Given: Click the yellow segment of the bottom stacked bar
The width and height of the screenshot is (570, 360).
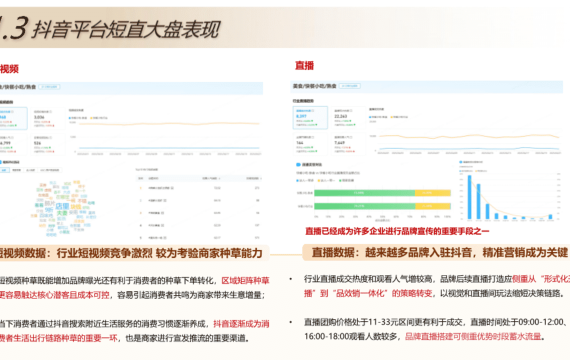Looking at the screenshot, I should tap(433, 206).
